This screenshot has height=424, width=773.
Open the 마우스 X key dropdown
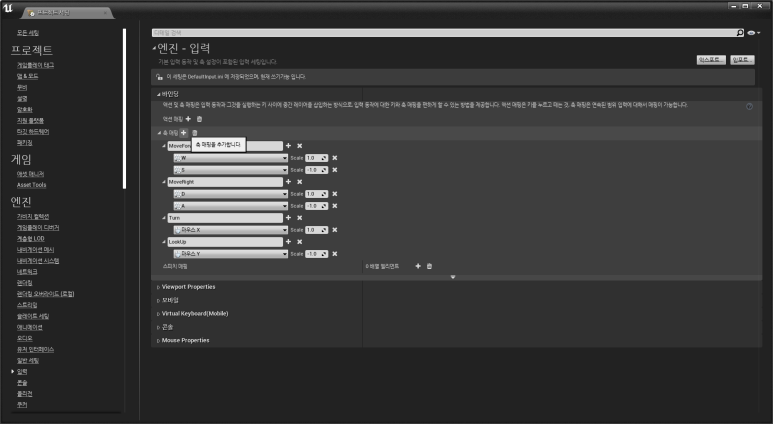click(231, 230)
